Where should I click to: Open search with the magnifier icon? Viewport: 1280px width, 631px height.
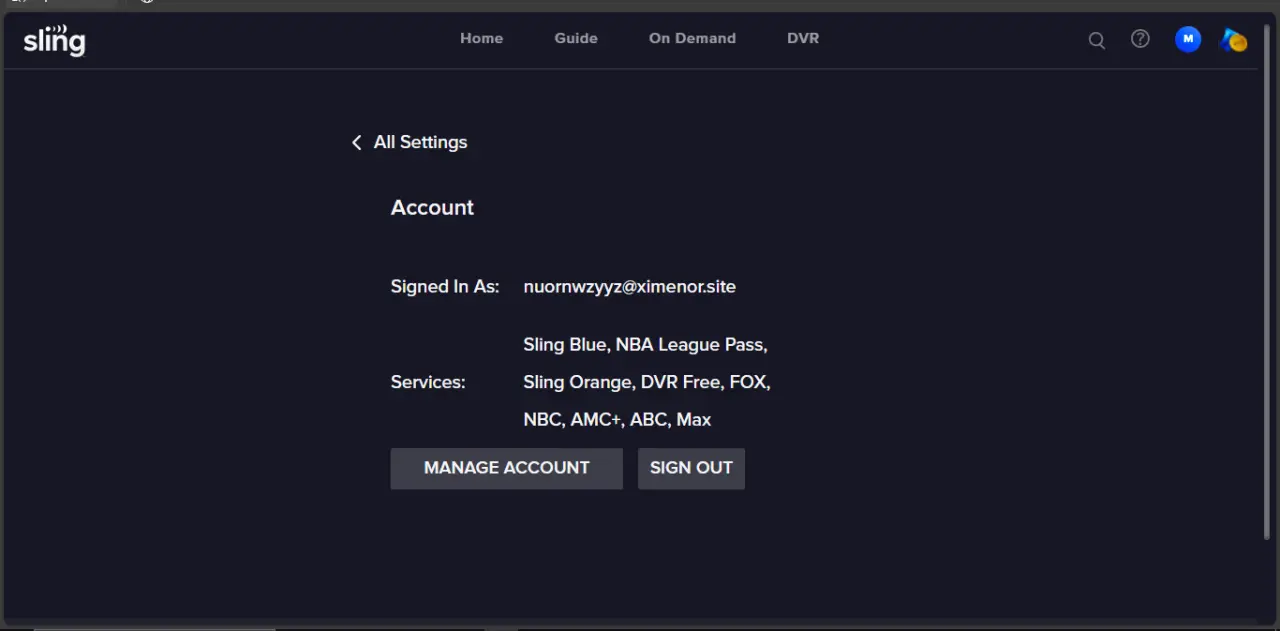pos(1097,40)
